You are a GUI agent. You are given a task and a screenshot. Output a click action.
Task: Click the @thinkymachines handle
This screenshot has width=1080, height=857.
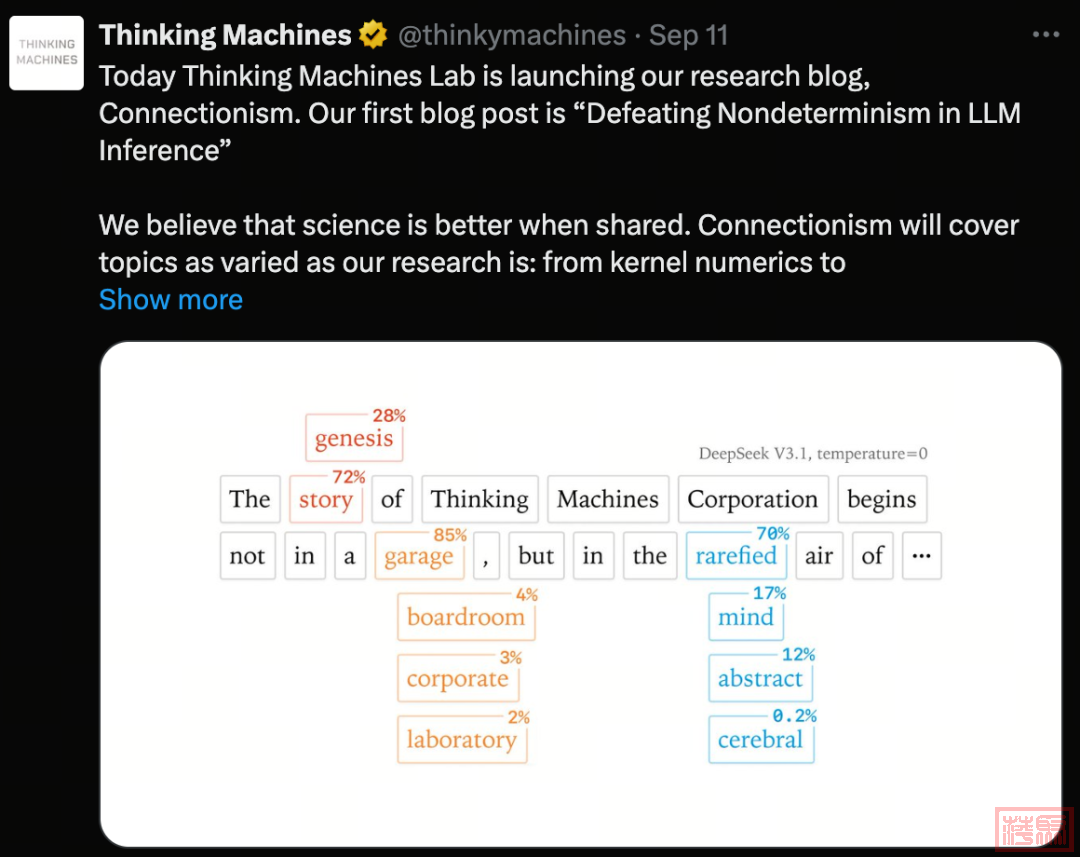[x=512, y=36]
